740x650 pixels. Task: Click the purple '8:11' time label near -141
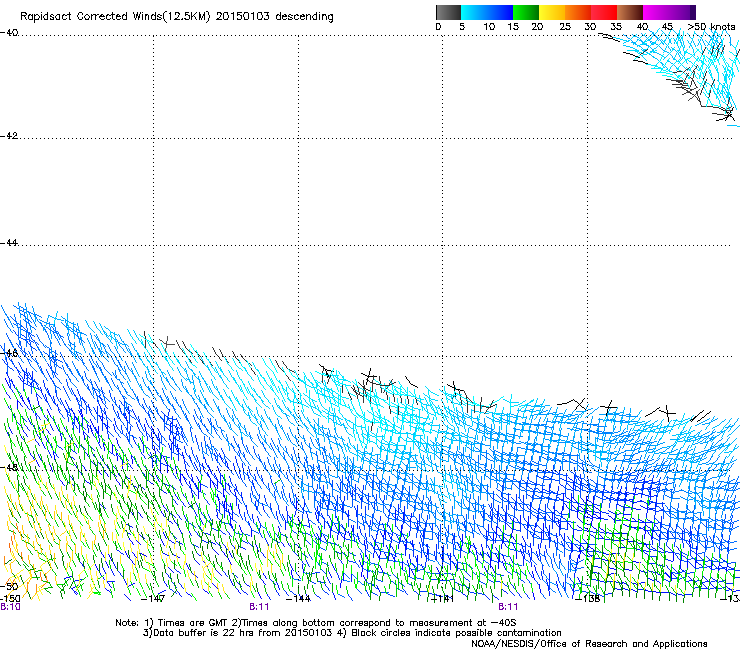tap(508, 607)
